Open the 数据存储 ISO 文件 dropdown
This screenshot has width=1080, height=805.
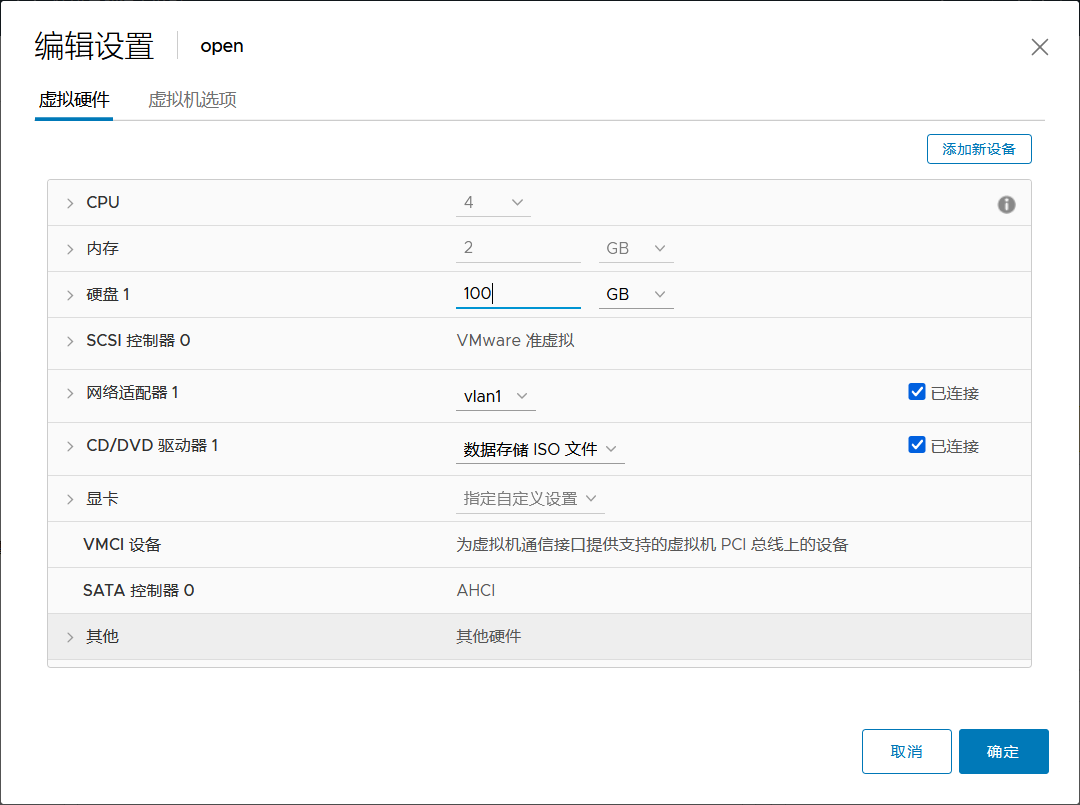pyautogui.click(x=540, y=449)
